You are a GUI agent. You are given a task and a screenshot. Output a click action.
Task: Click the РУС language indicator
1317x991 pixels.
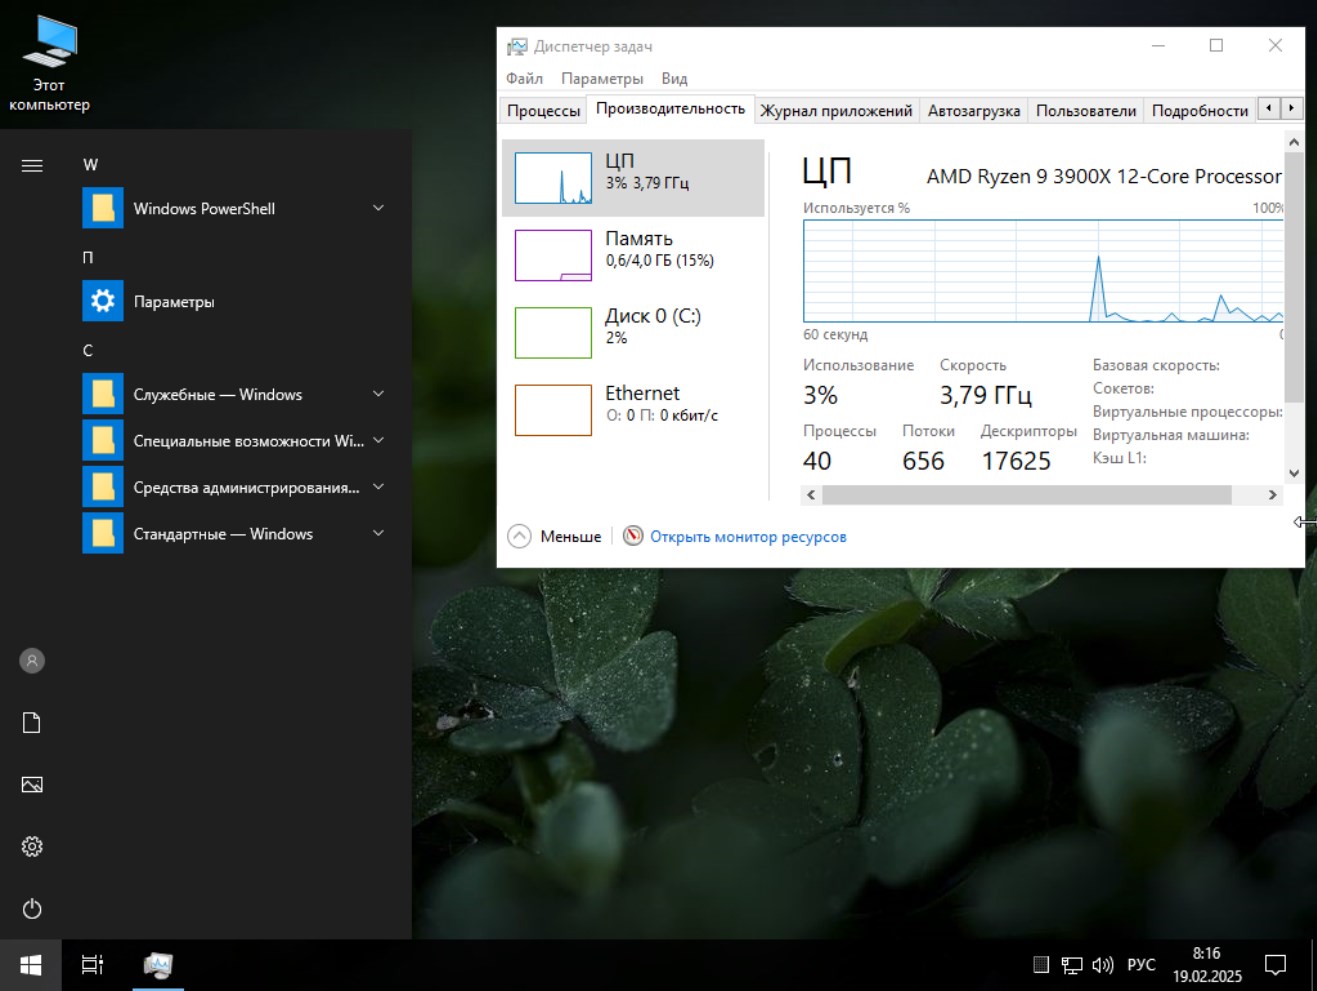(x=1141, y=965)
